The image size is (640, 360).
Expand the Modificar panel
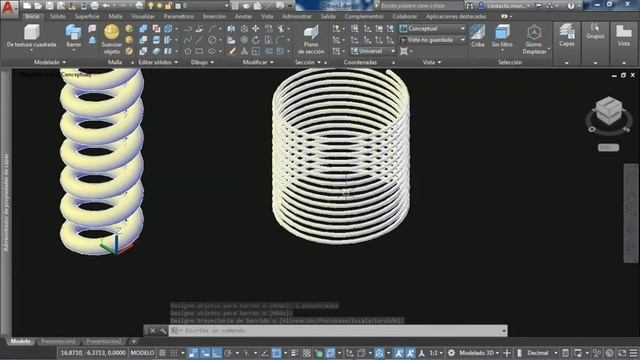(x=258, y=62)
